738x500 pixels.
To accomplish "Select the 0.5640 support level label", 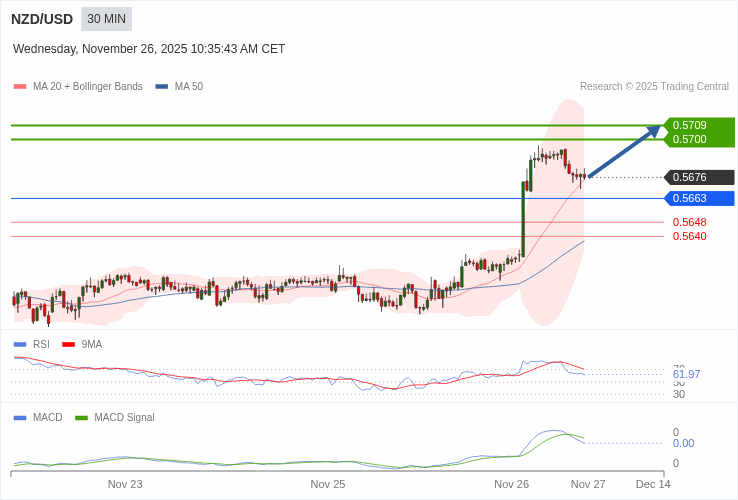I will click(x=690, y=236).
